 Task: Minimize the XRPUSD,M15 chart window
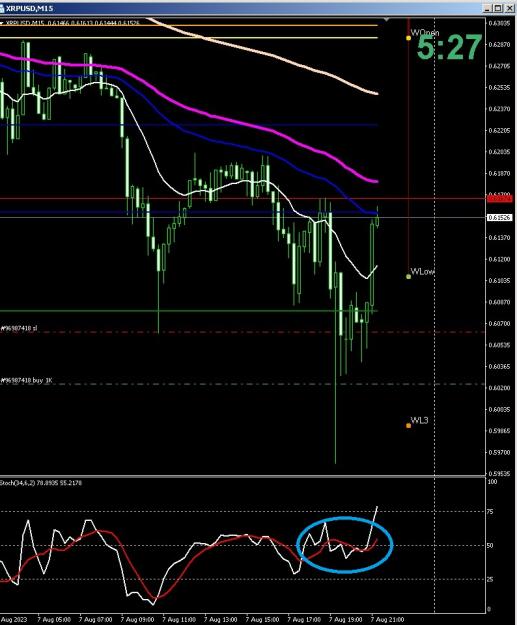click(x=488, y=8)
